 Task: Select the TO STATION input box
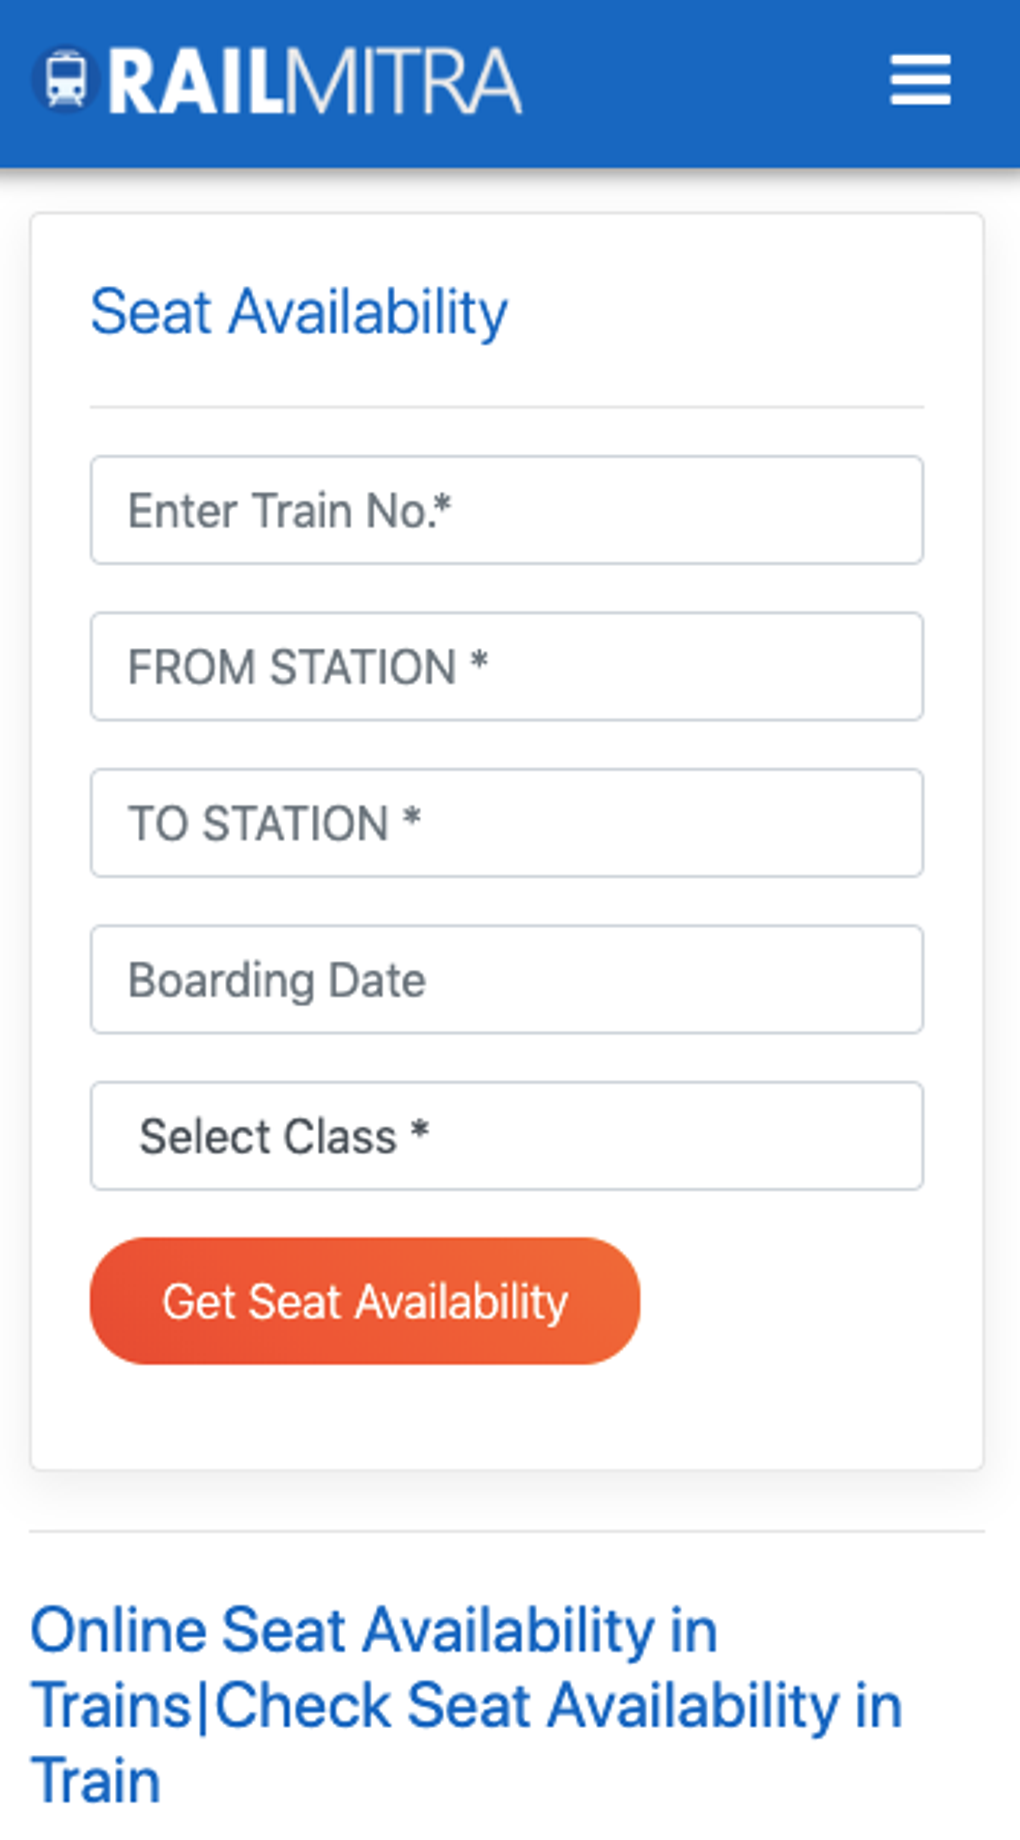point(506,823)
